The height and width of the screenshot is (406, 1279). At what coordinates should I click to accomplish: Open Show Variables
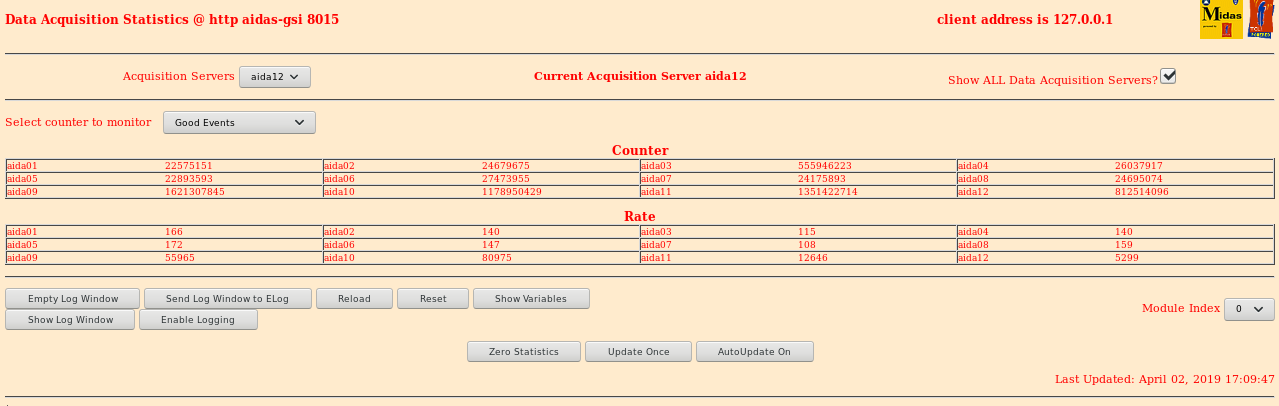point(530,298)
